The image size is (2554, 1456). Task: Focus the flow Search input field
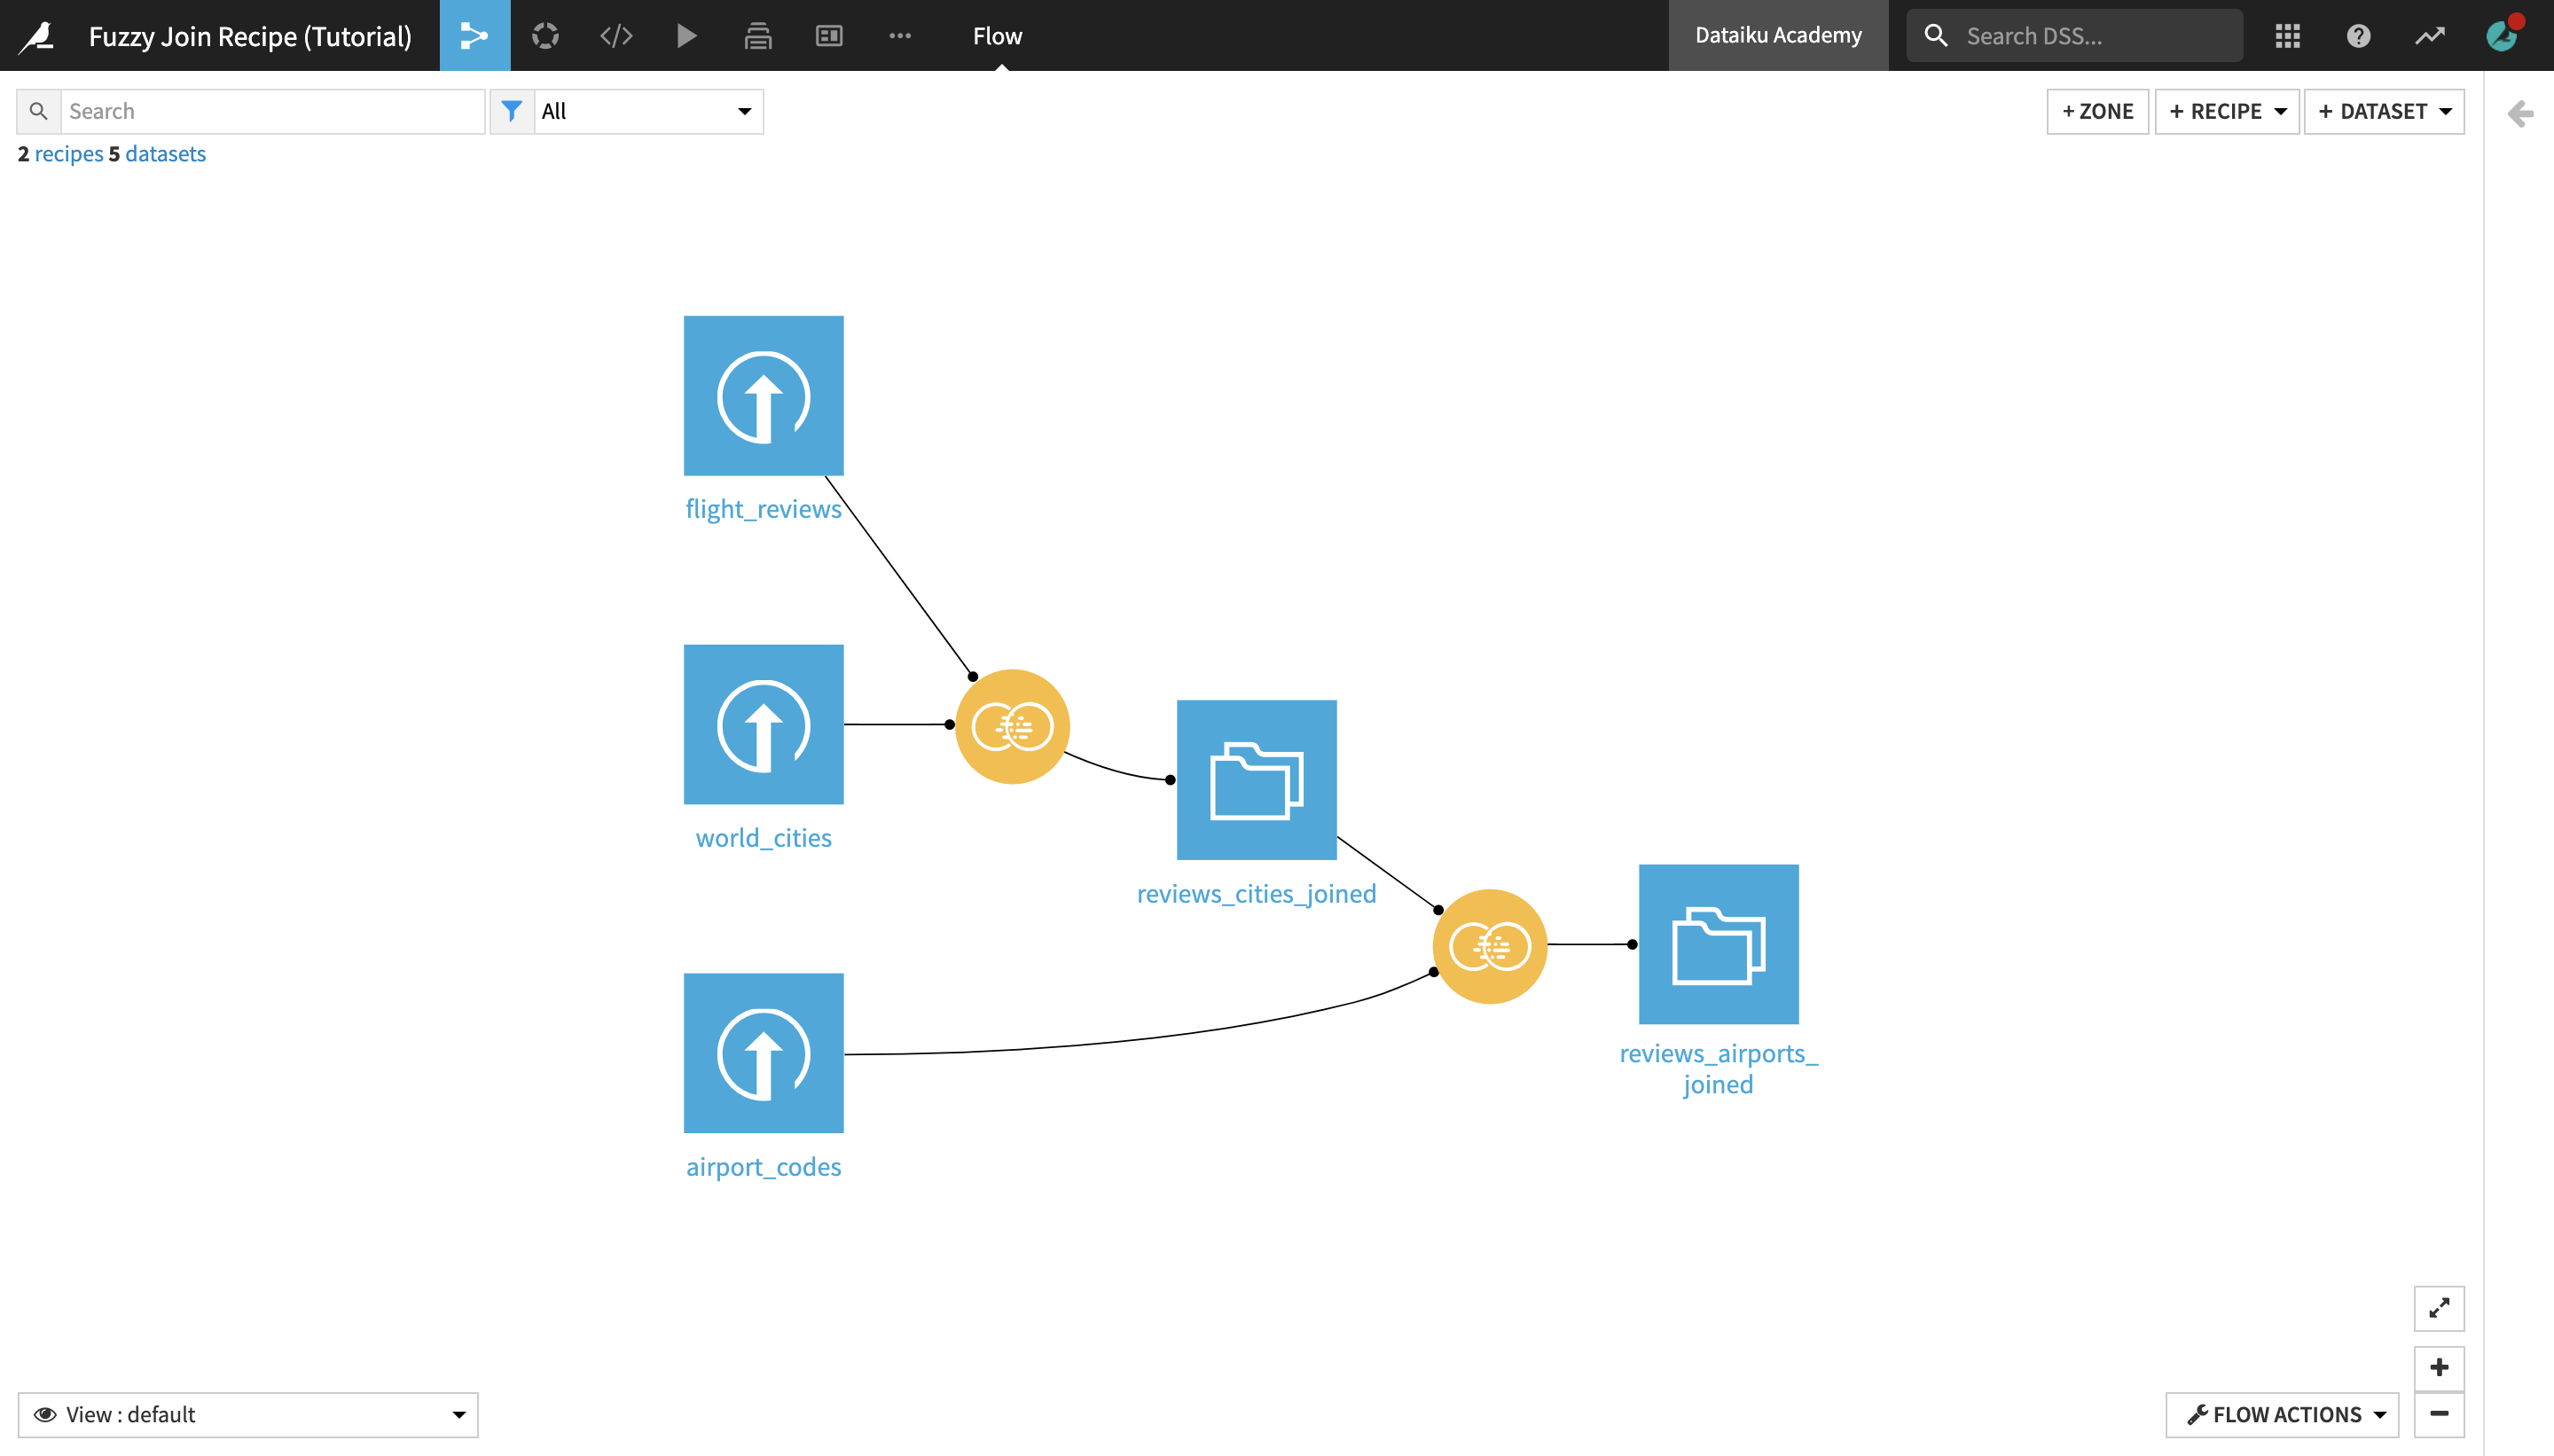[x=273, y=111]
